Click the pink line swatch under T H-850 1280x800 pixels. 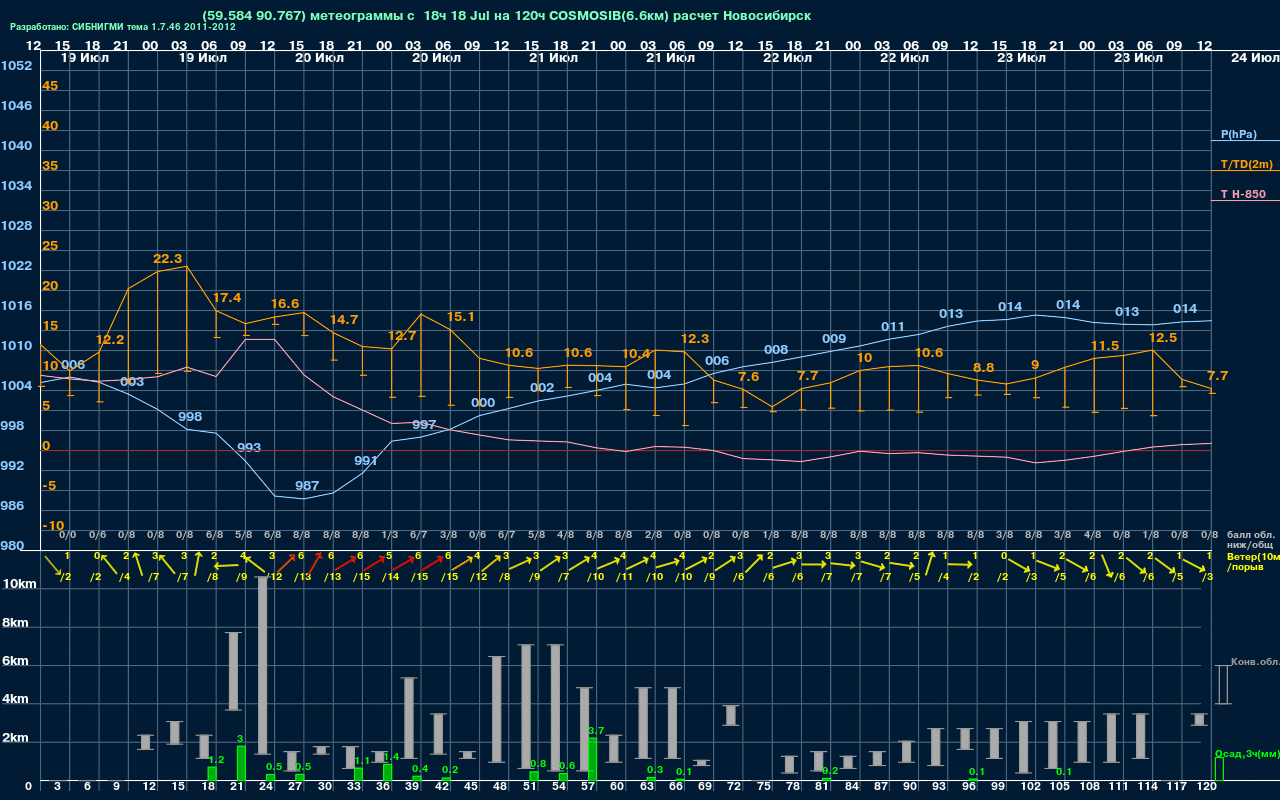click(1245, 201)
